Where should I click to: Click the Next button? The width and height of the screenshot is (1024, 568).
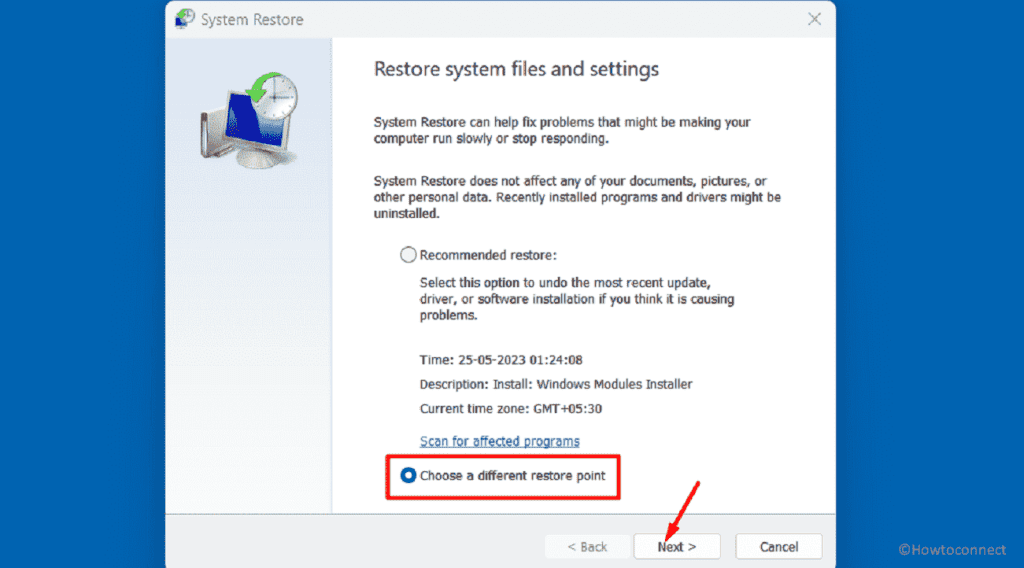[x=677, y=546]
